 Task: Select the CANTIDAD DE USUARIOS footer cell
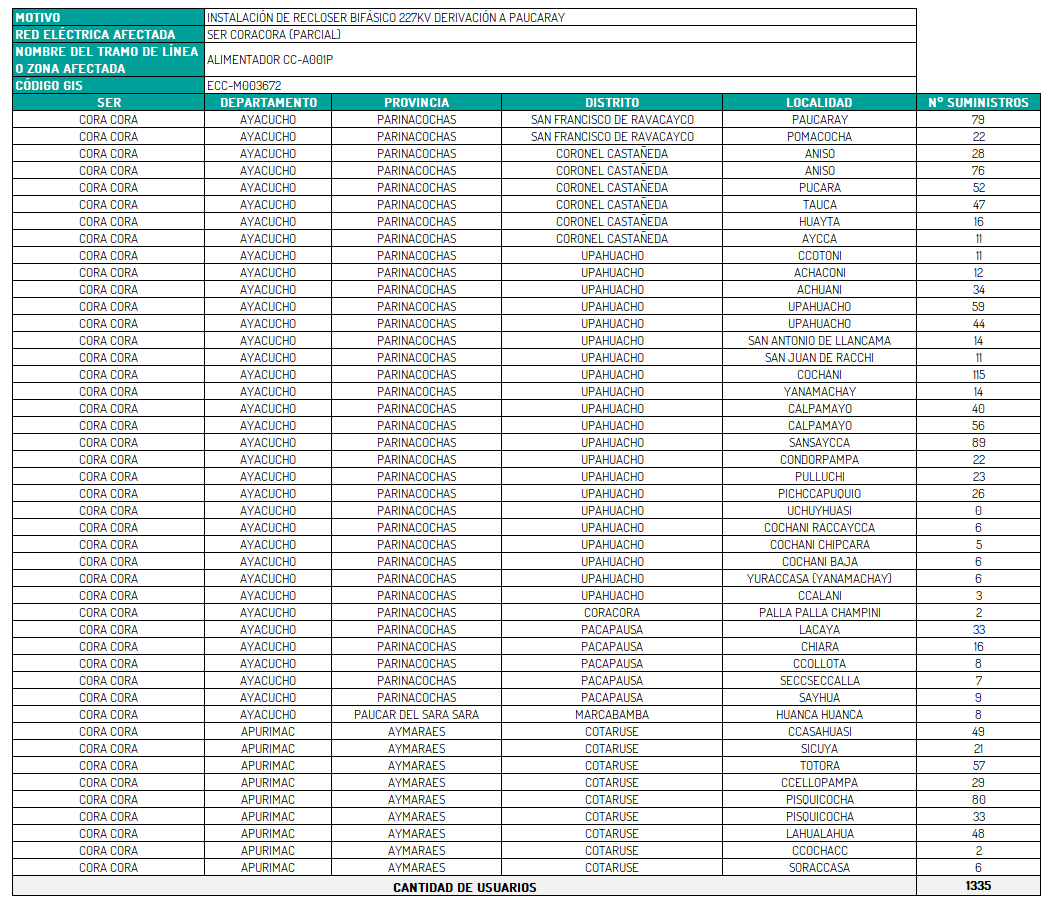coord(464,887)
